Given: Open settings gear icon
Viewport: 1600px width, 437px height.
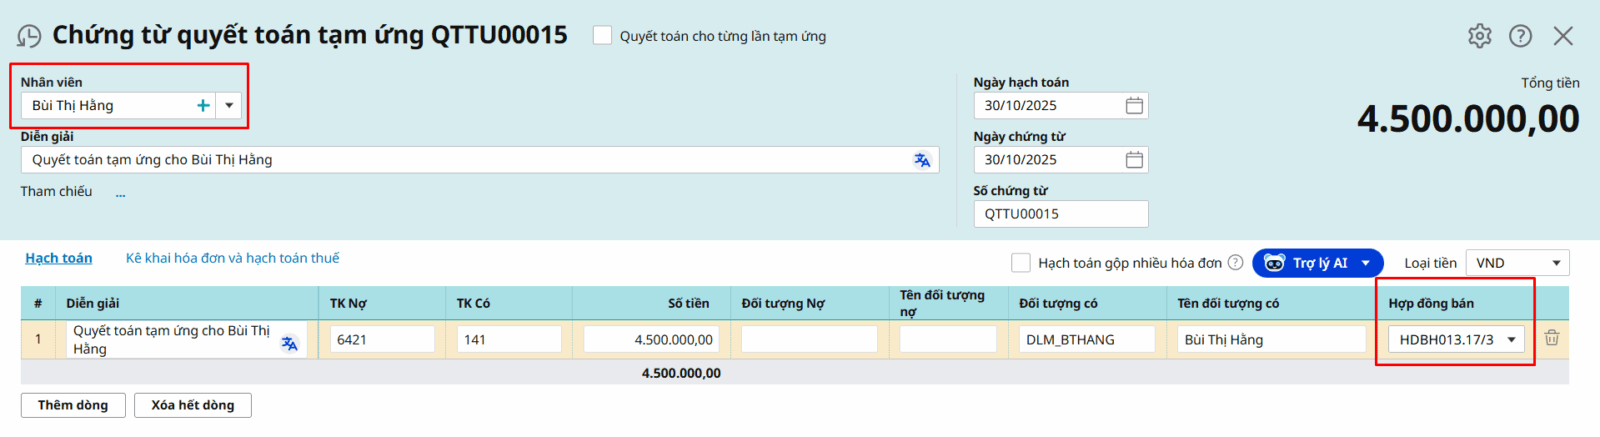Looking at the screenshot, I should tap(1479, 36).
